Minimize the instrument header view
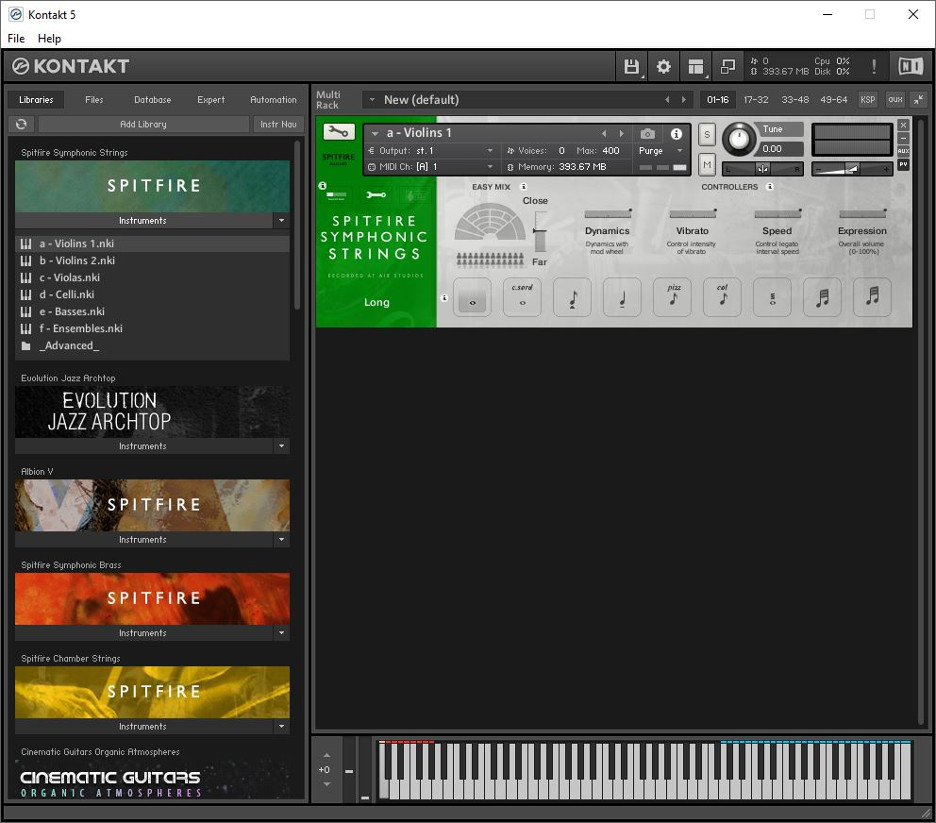This screenshot has height=823, width=936. coord(903,138)
